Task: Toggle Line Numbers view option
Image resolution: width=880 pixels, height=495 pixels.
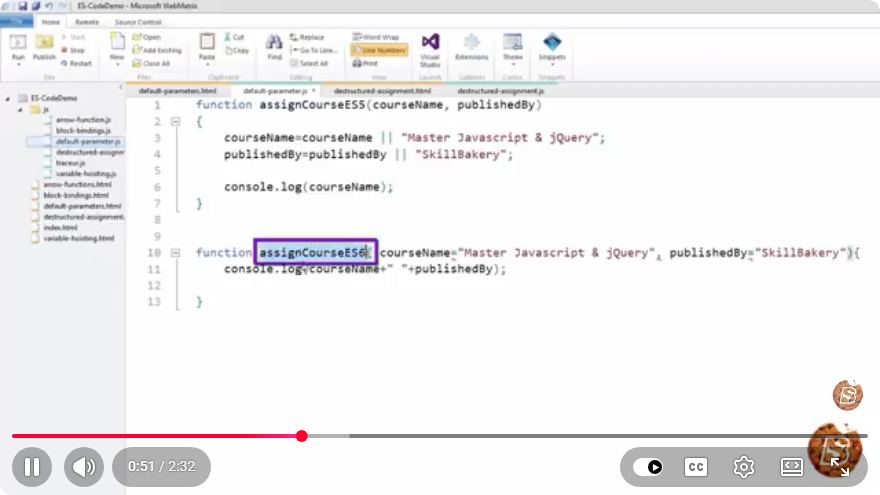Action: [x=379, y=50]
